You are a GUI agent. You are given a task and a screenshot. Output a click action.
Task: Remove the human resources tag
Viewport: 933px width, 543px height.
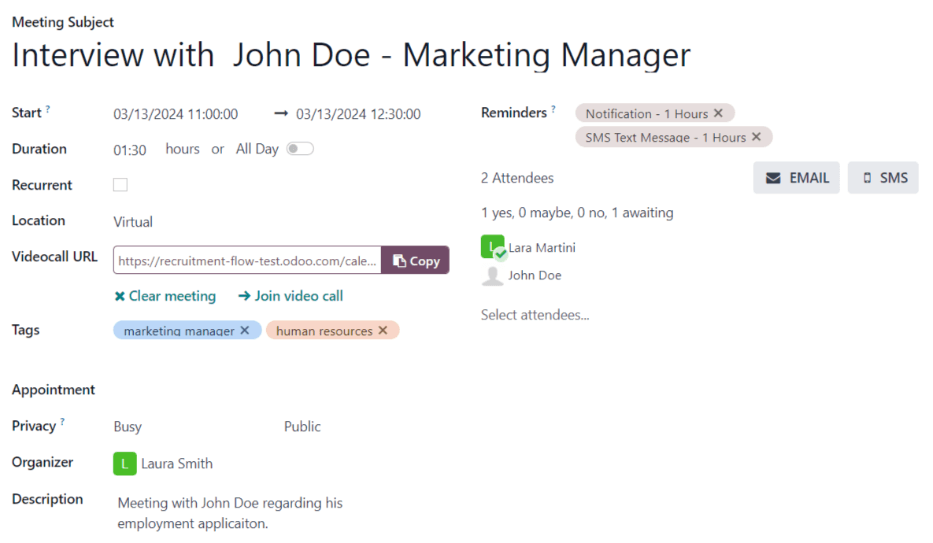coord(383,331)
